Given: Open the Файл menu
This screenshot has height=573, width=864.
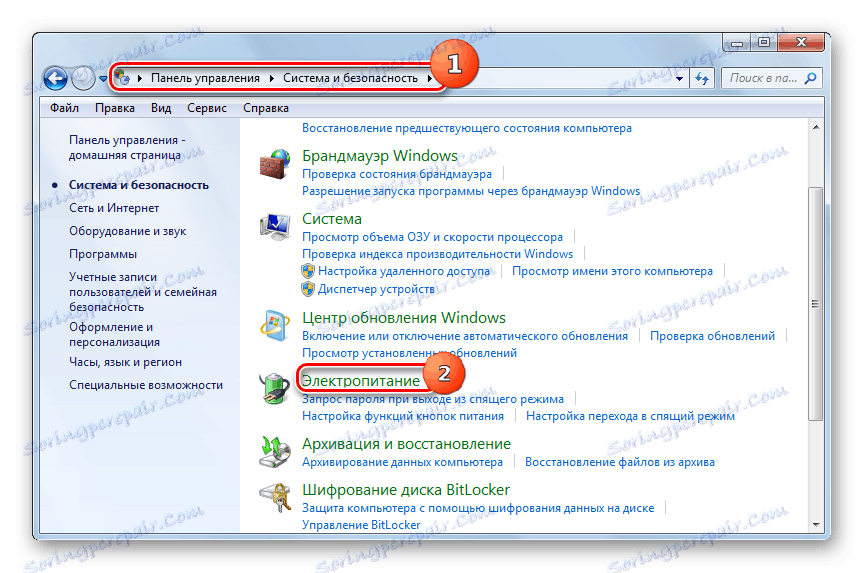Looking at the screenshot, I should 64,108.
